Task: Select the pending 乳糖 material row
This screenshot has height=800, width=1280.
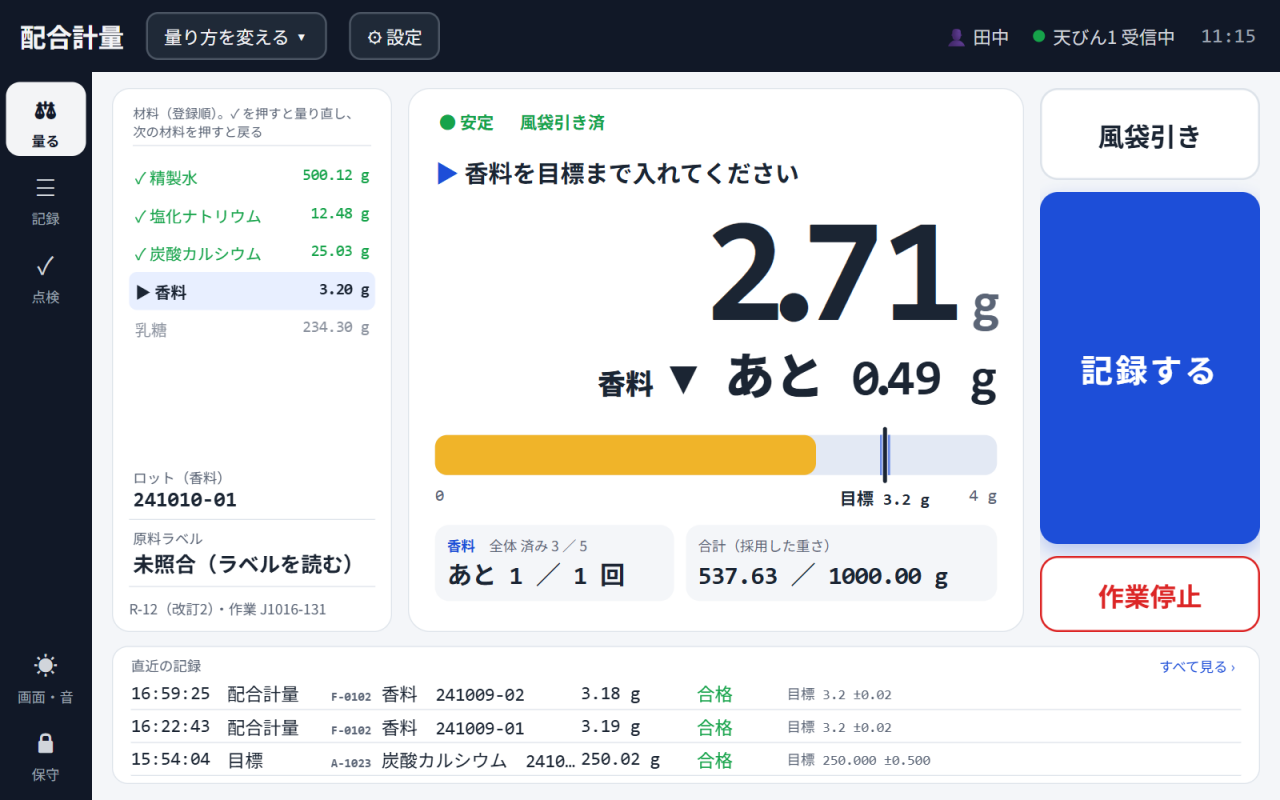Action: tap(252, 329)
